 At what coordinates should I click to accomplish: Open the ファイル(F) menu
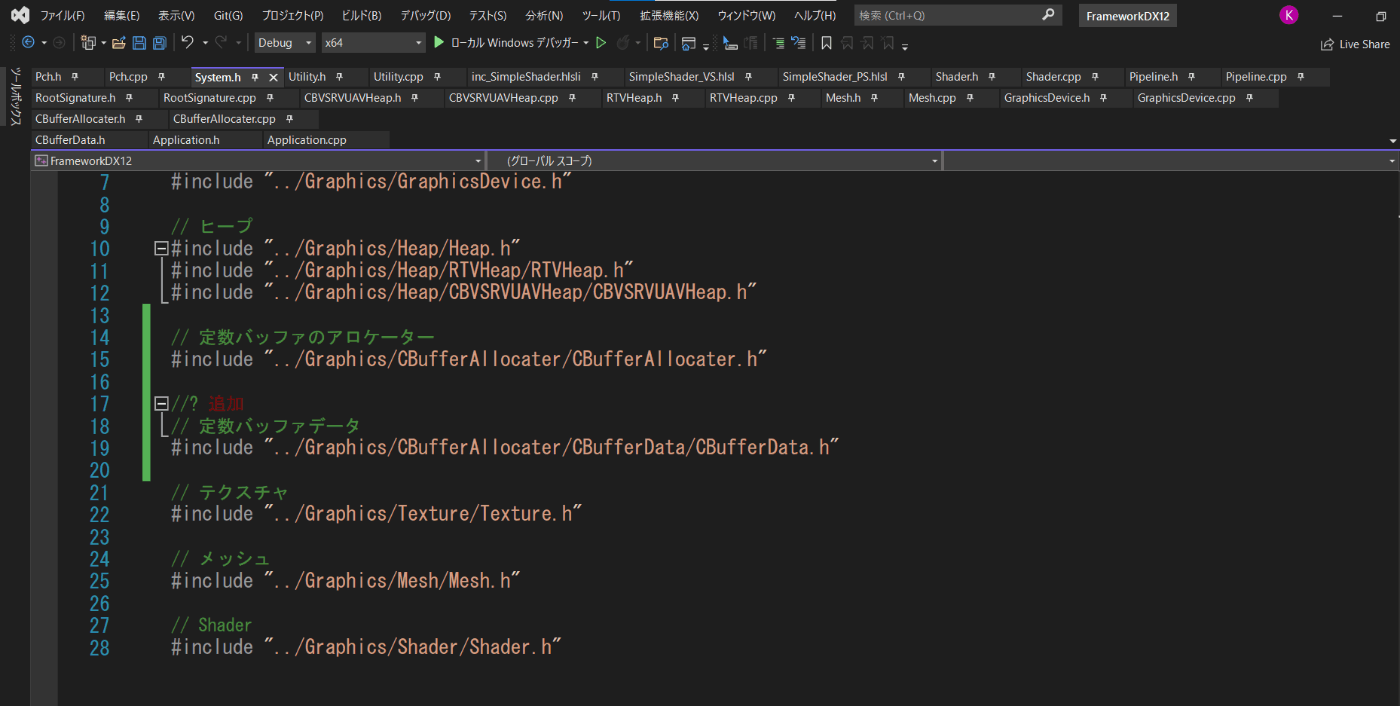[62, 15]
